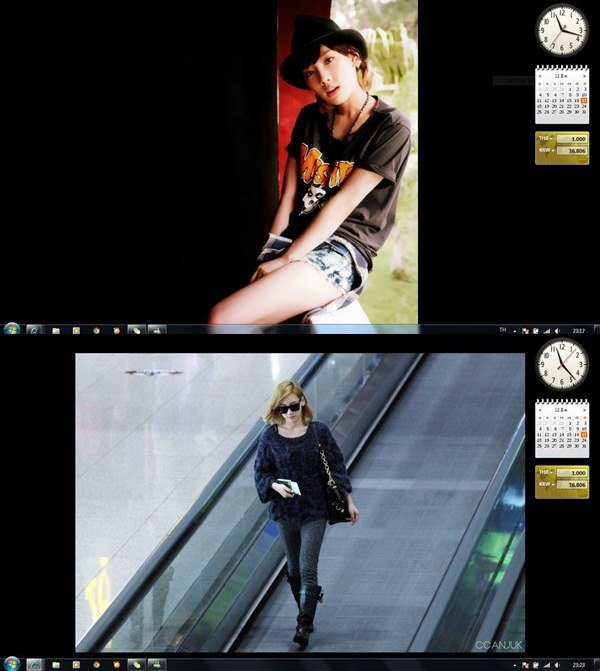Launch Google Chrome from the 23:17 taskbar
This screenshot has width=600, height=671.
pos(96,330)
